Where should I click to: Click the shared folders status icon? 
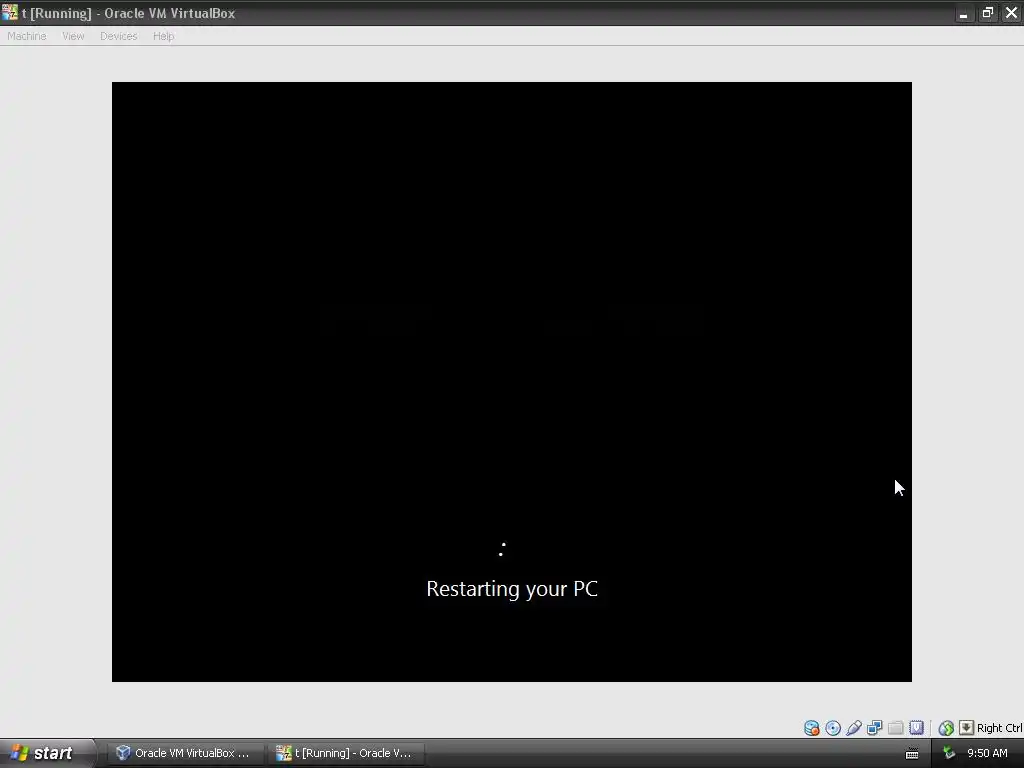(x=895, y=728)
